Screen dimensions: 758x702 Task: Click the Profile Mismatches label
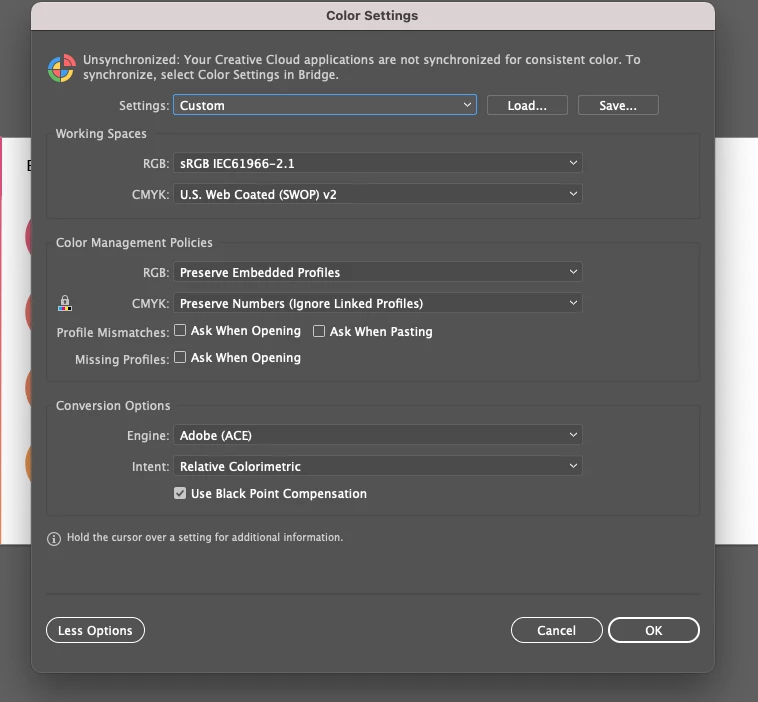click(113, 332)
